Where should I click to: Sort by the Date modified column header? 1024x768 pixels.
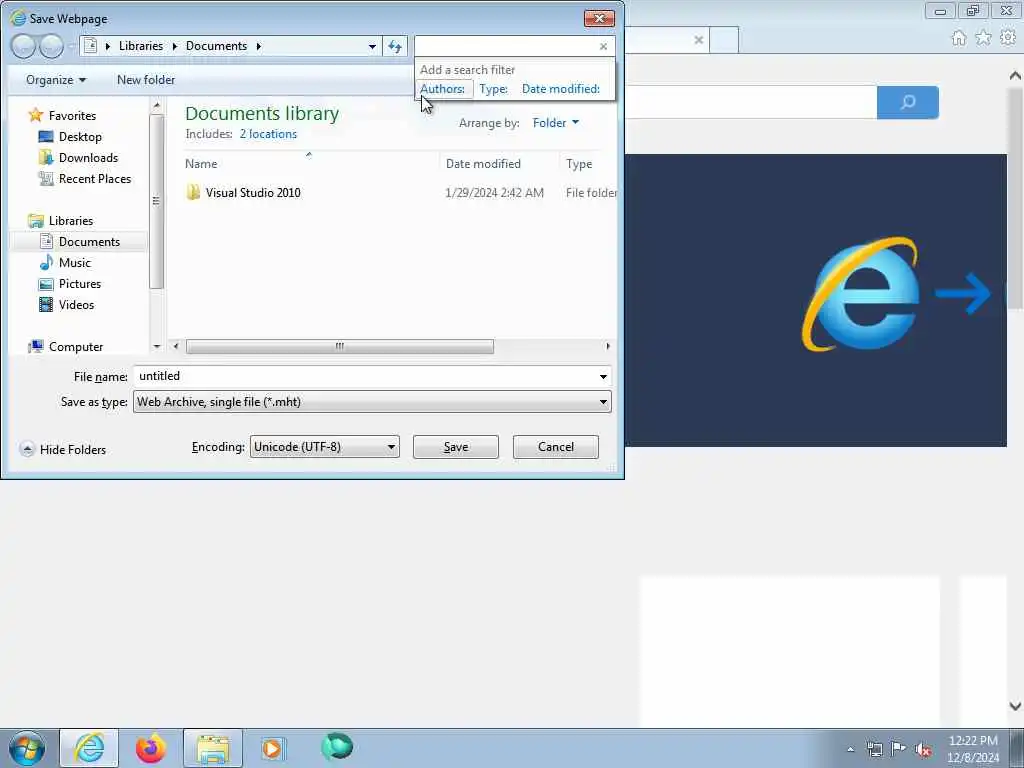coord(483,164)
